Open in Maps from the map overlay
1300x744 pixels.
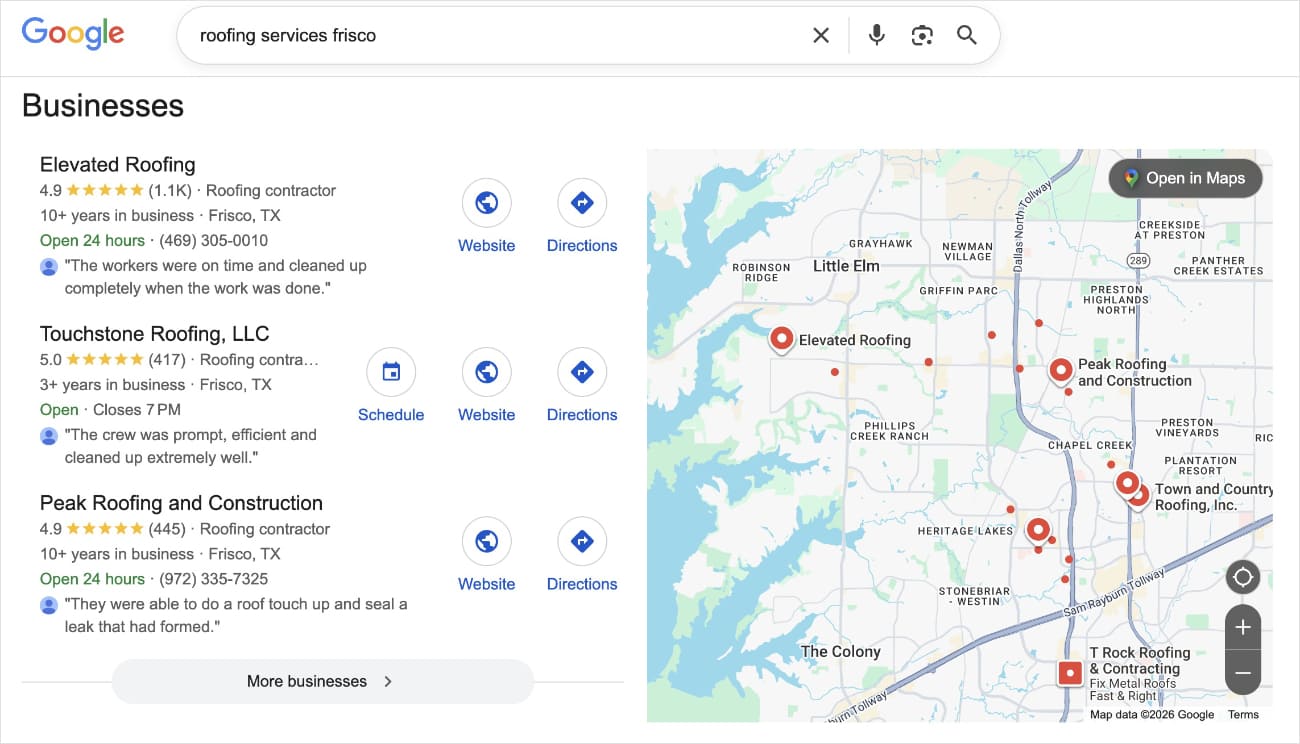click(1185, 178)
